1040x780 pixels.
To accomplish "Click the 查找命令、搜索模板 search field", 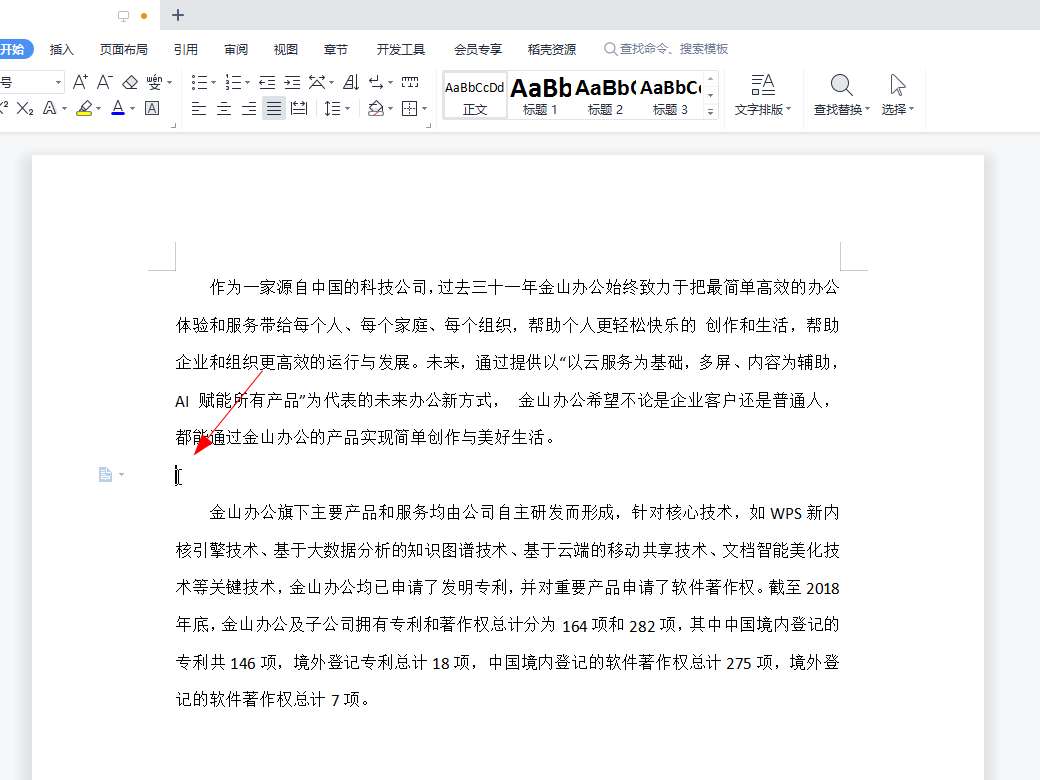I will click(666, 49).
